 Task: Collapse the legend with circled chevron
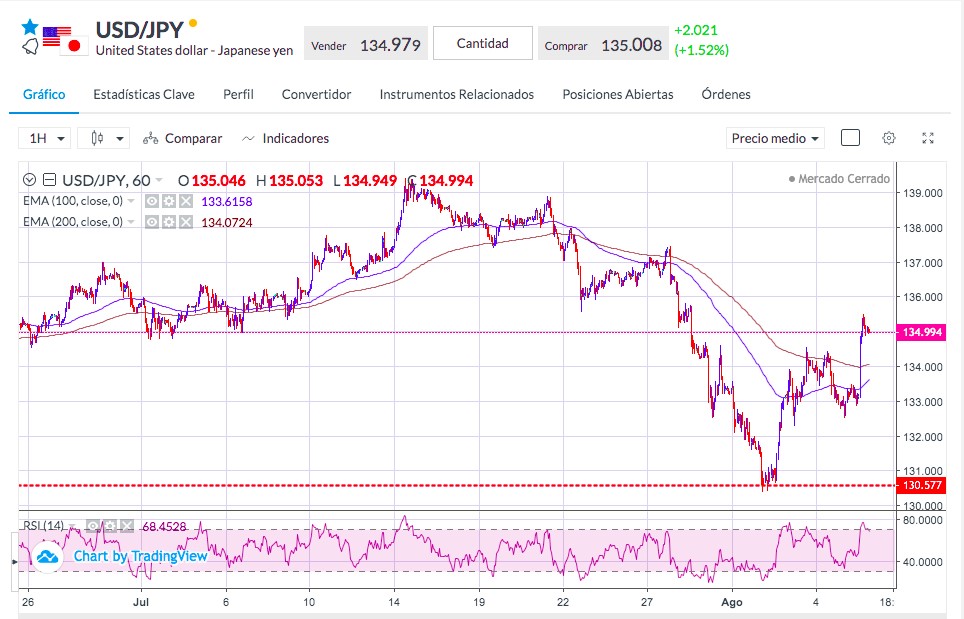29,180
